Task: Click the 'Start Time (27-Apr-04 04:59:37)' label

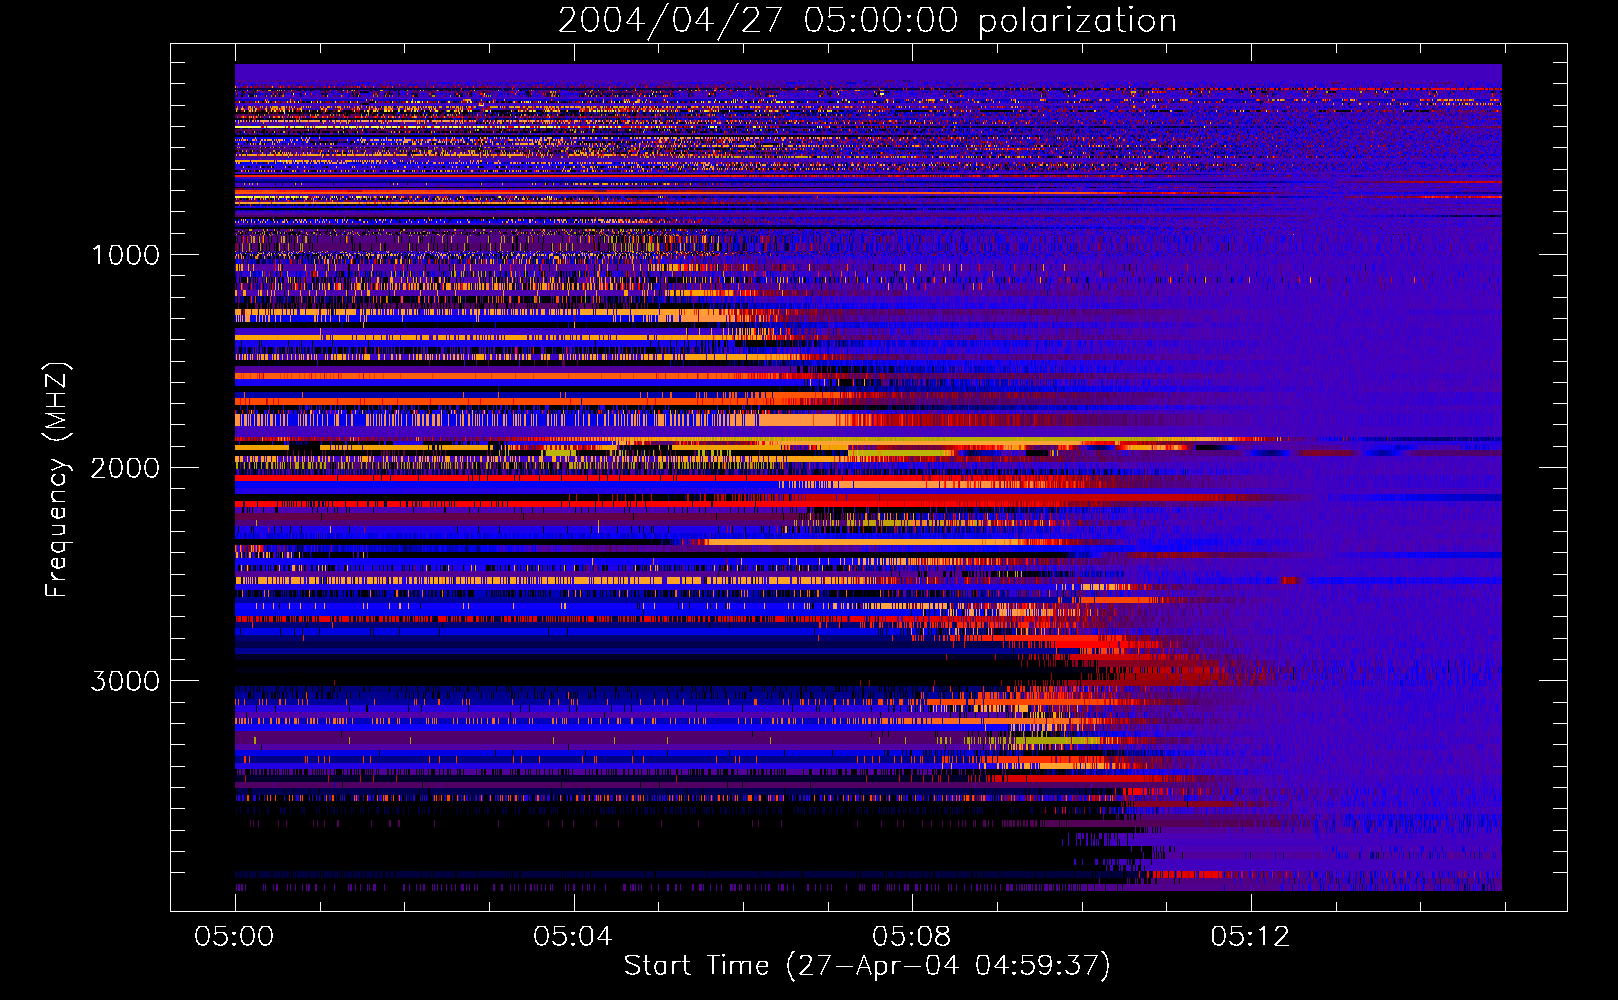Action: 867,966
